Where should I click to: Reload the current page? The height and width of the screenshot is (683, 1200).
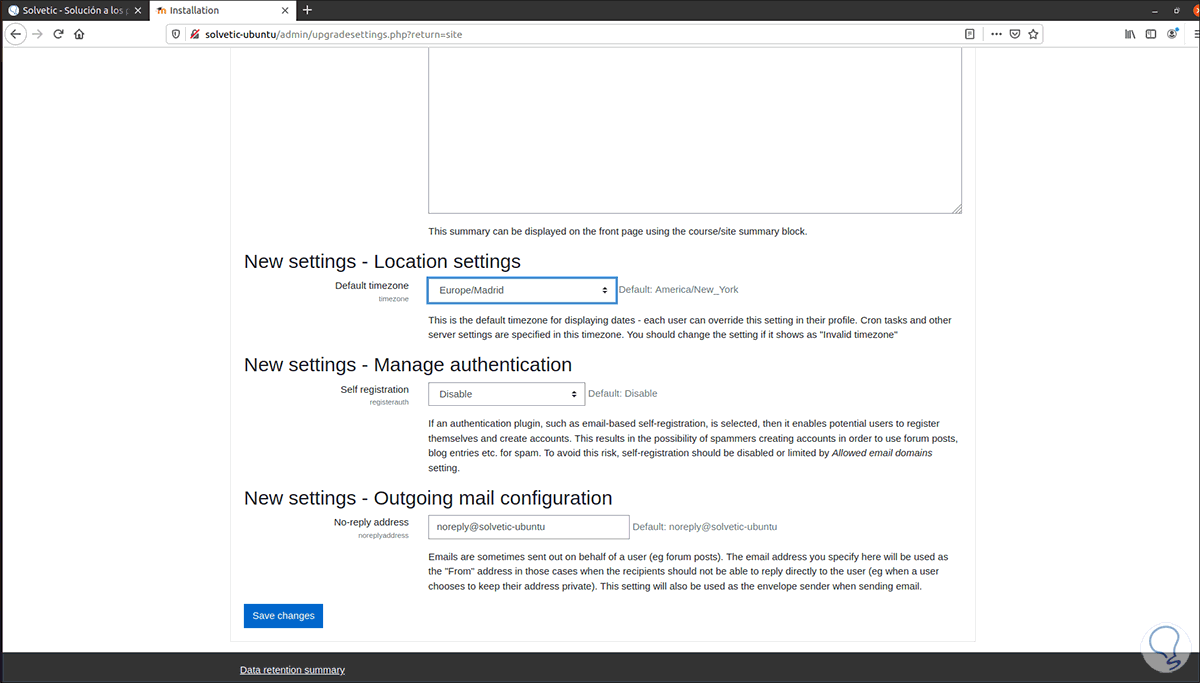click(x=58, y=34)
